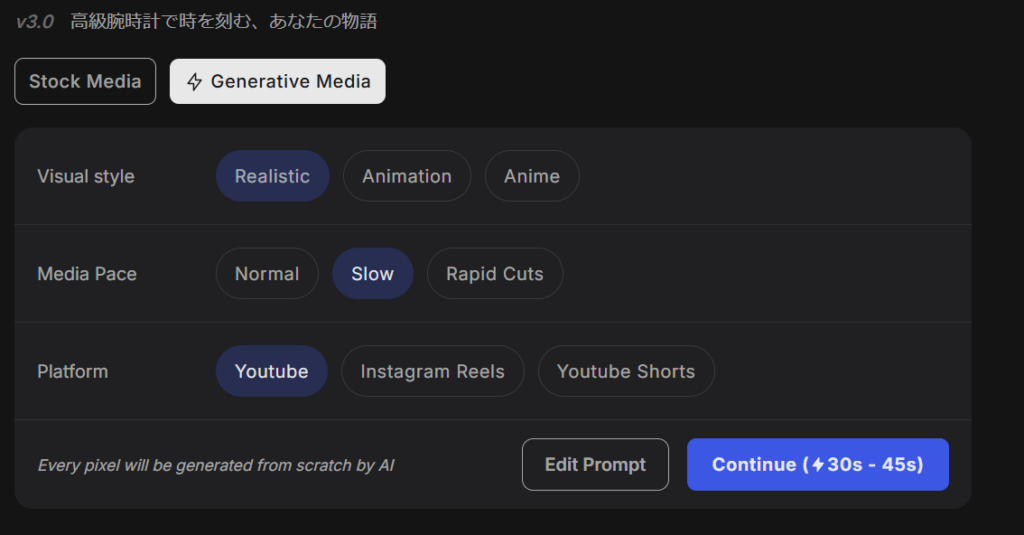
Task: Select the Animation visual style
Action: (407, 176)
